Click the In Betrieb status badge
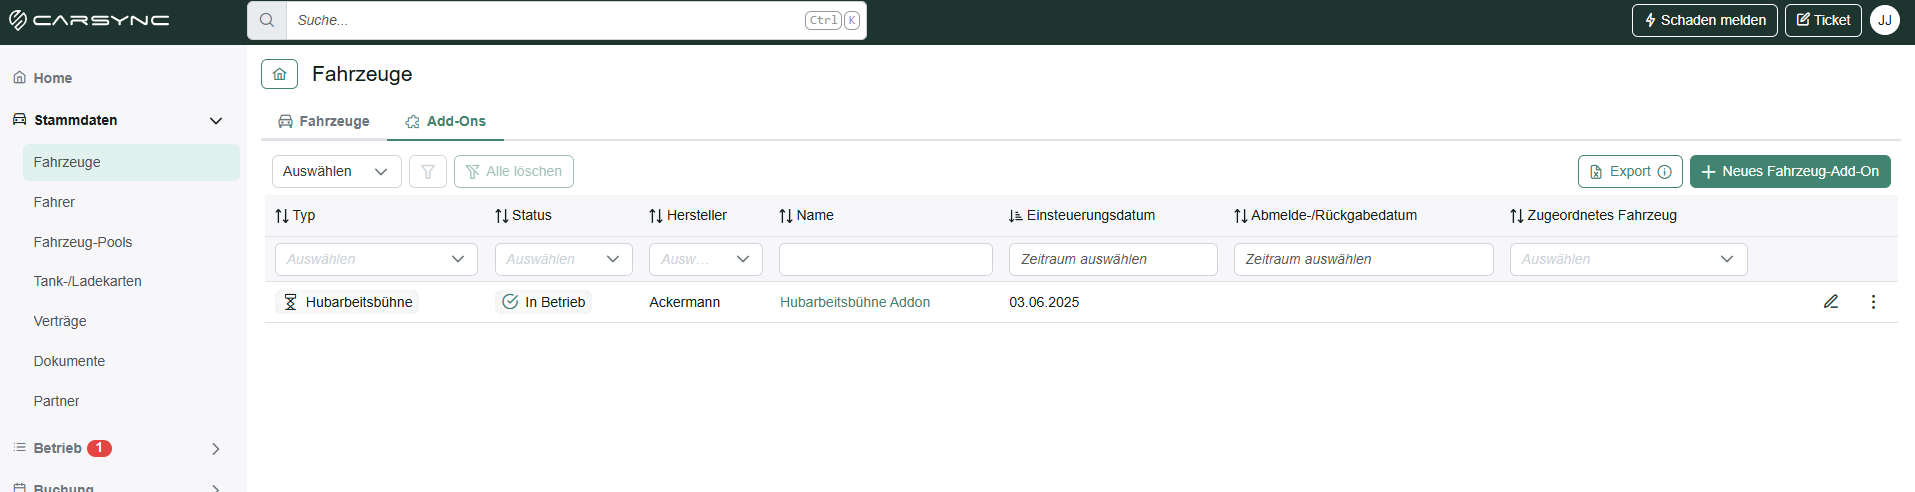Screen dimensions: 1915x492 [543, 302]
